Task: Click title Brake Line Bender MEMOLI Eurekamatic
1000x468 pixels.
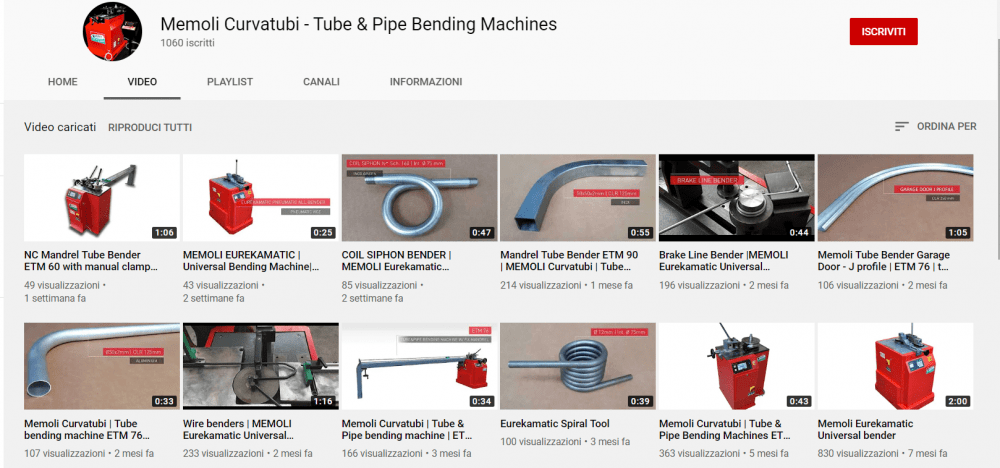Action: point(723,261)
